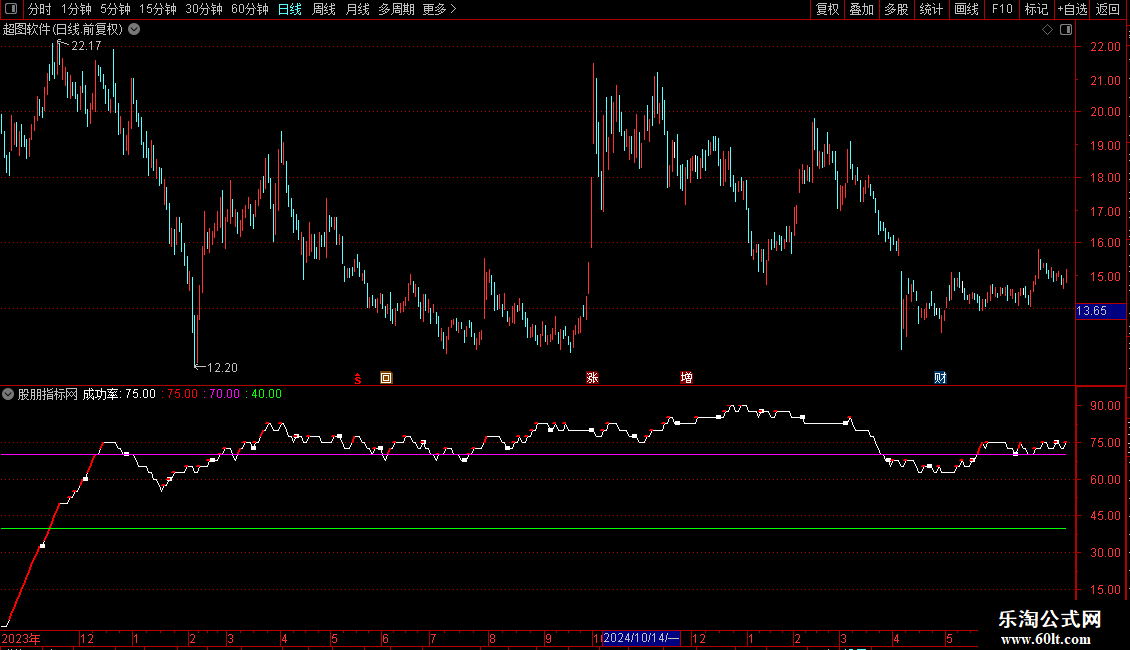Viewport: 1130px width, 650px height.
Task: Select the 1分钟 period
Action: point(76,9)
